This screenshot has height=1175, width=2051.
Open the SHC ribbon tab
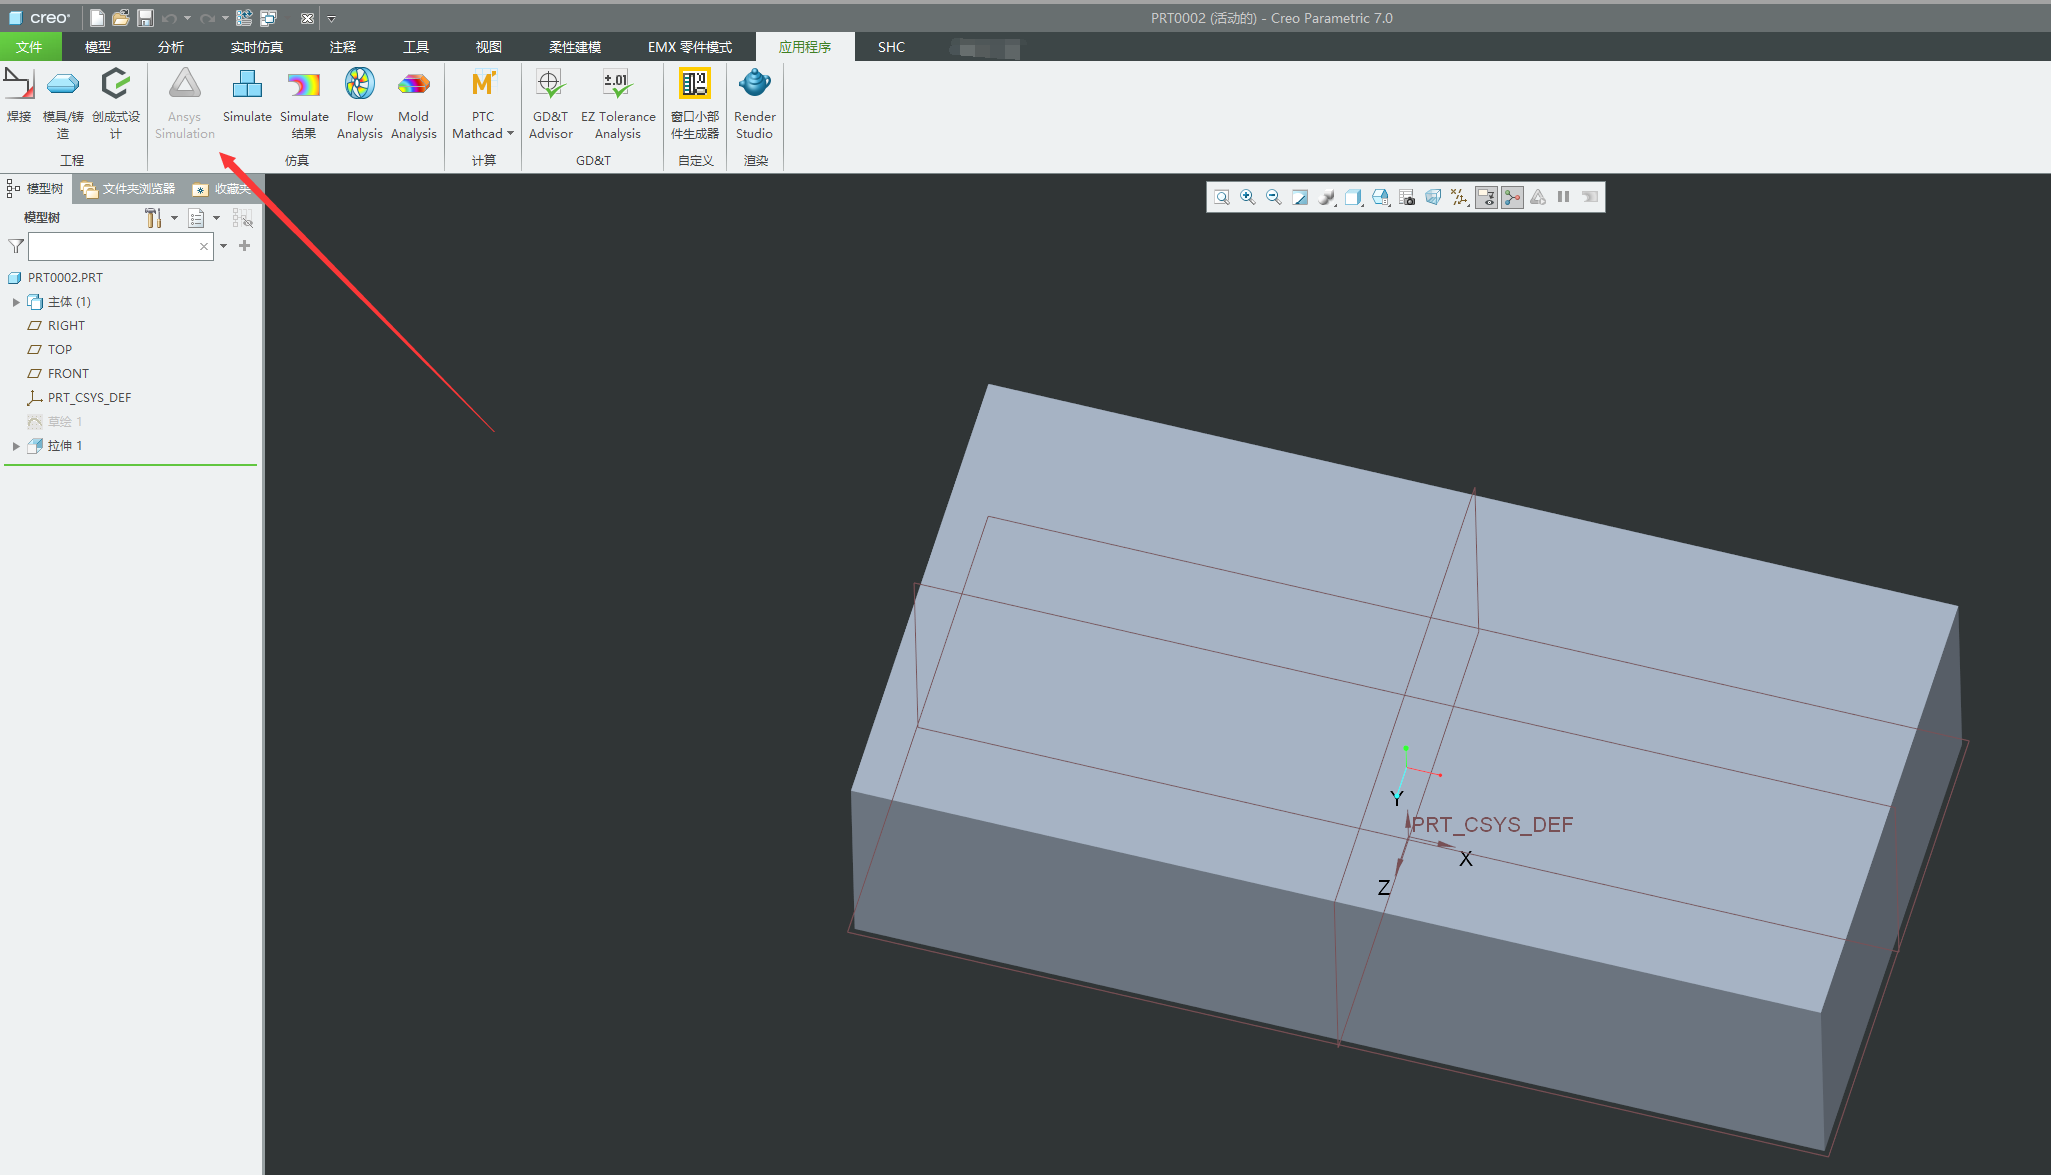pos(891,47)
